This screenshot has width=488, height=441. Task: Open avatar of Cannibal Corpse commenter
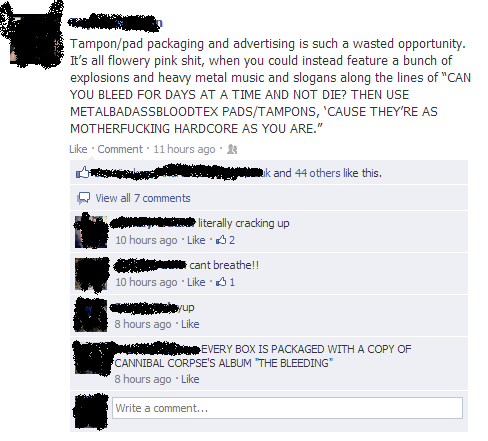pyautogui.click(x=91, y=357)
